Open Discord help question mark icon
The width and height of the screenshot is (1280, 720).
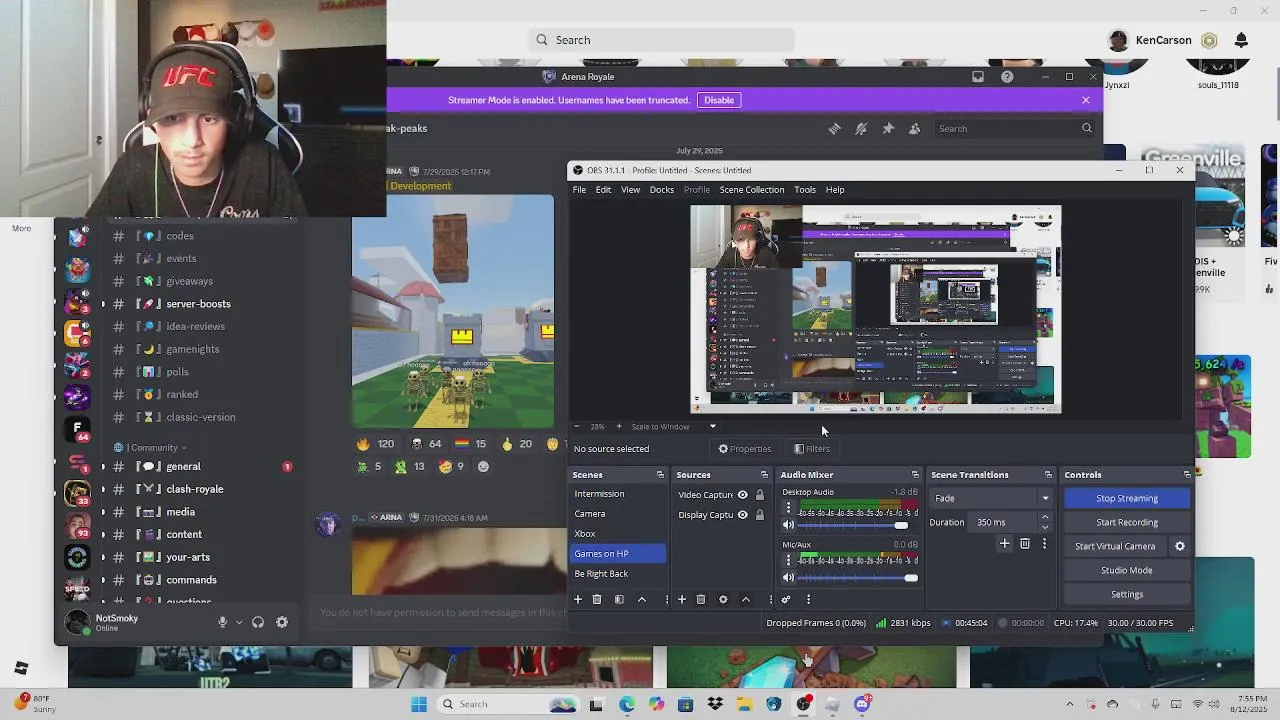click(x=1007, y=77)
